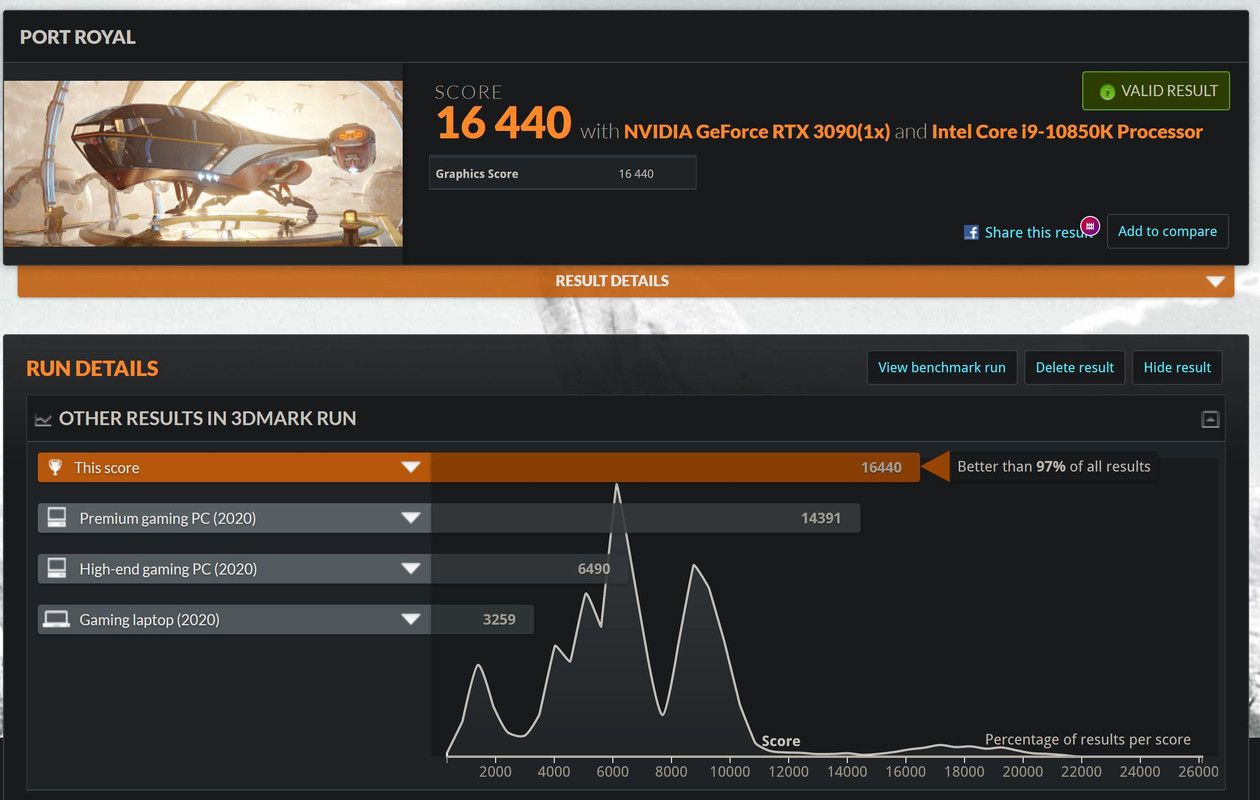Open Premium gaming PC dropdown arrow

[410, 518]
